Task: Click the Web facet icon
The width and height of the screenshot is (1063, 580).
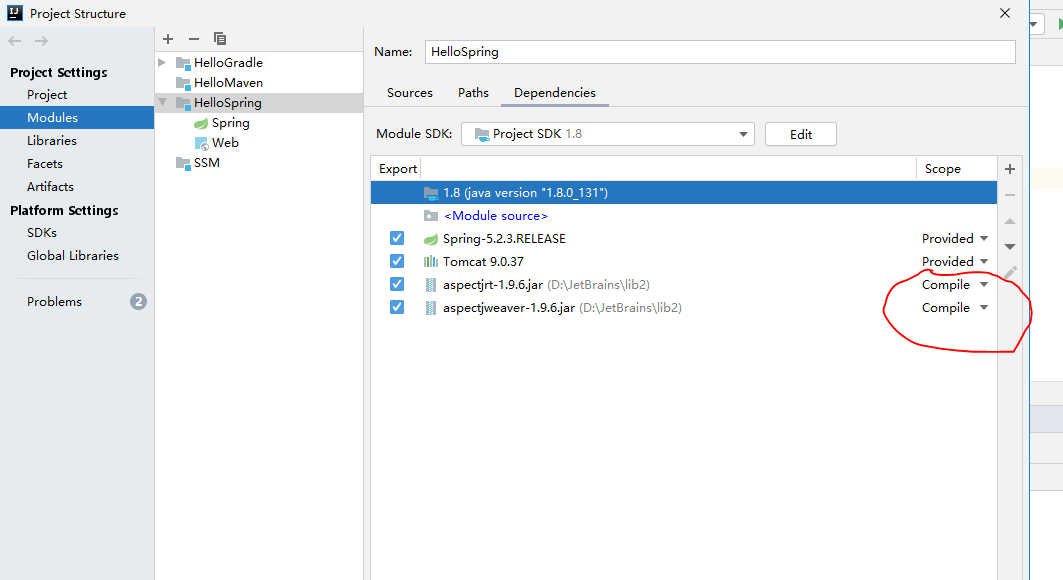Action: tap(201, 143)
